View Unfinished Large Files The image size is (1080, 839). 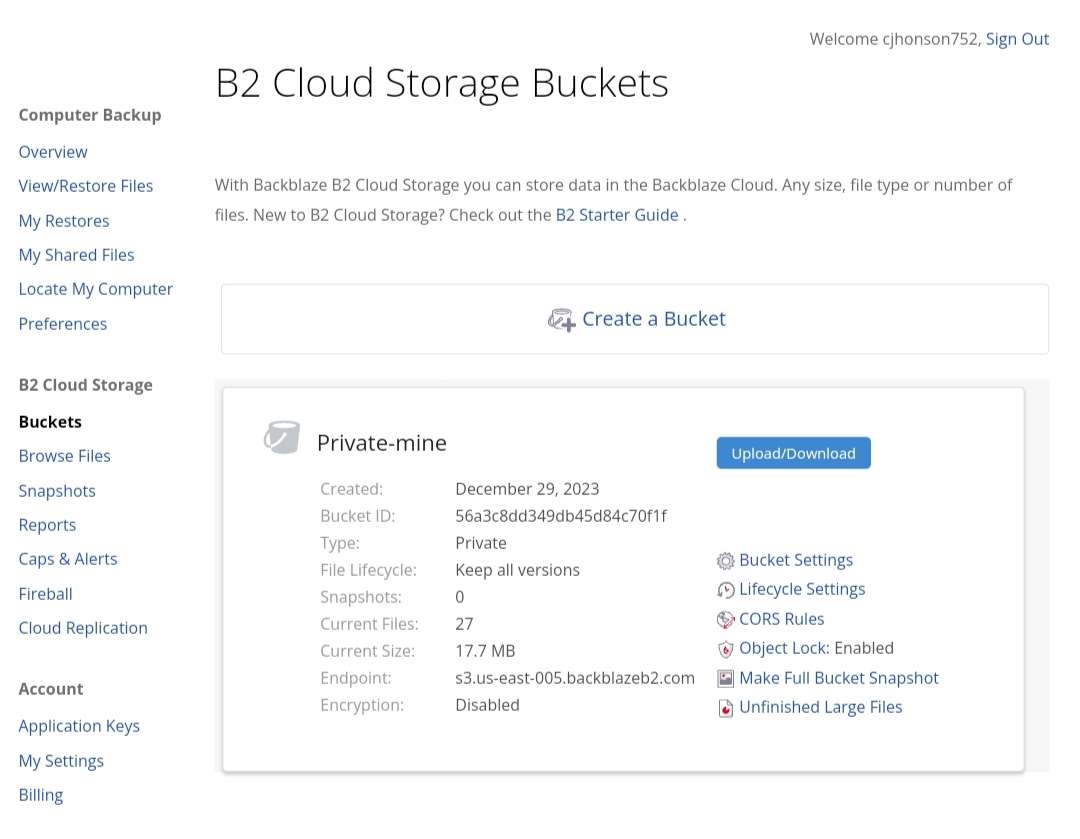[x=820, y=707]
